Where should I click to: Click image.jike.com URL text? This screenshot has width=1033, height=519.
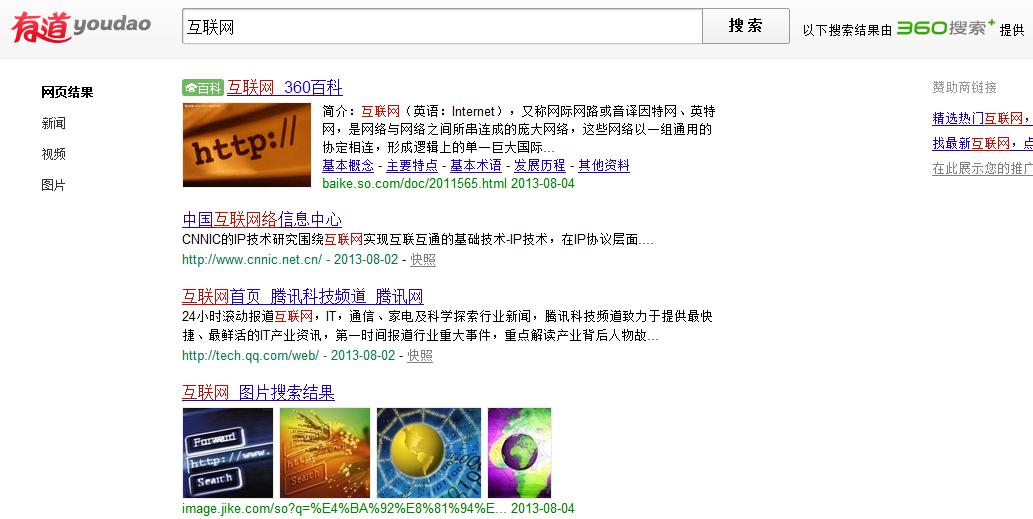coord(345,508)
